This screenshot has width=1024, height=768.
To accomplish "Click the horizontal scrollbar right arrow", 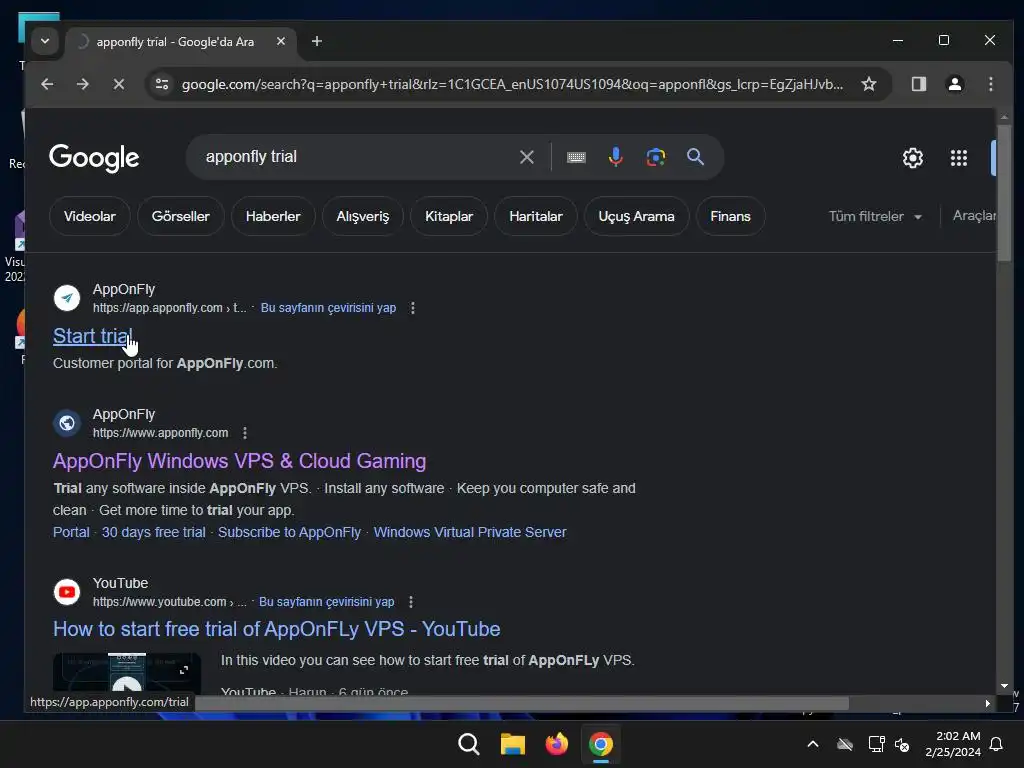I will [987, 703].
